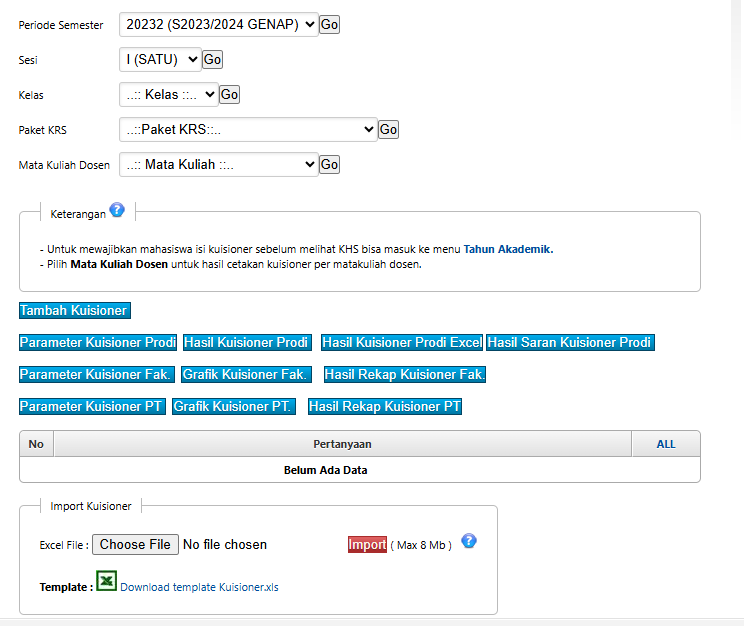The image size is (744, 626).
Task: Click Go next to Sesi
Action: [x=213, y=60]
